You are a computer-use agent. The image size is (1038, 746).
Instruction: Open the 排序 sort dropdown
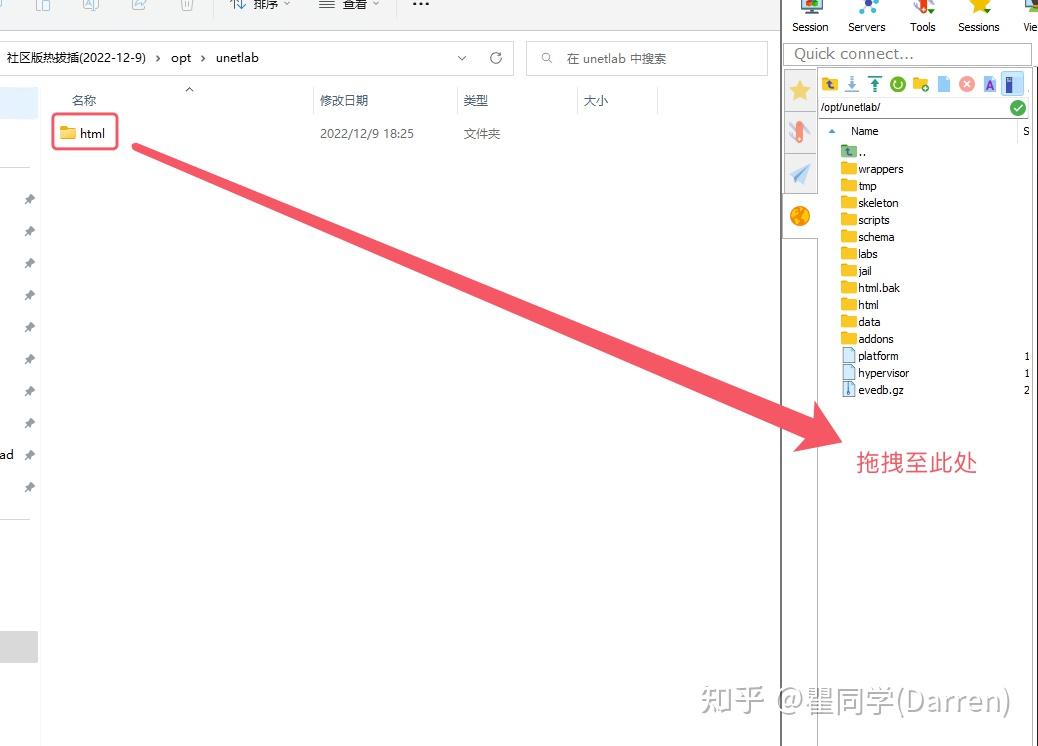(263, 4)
